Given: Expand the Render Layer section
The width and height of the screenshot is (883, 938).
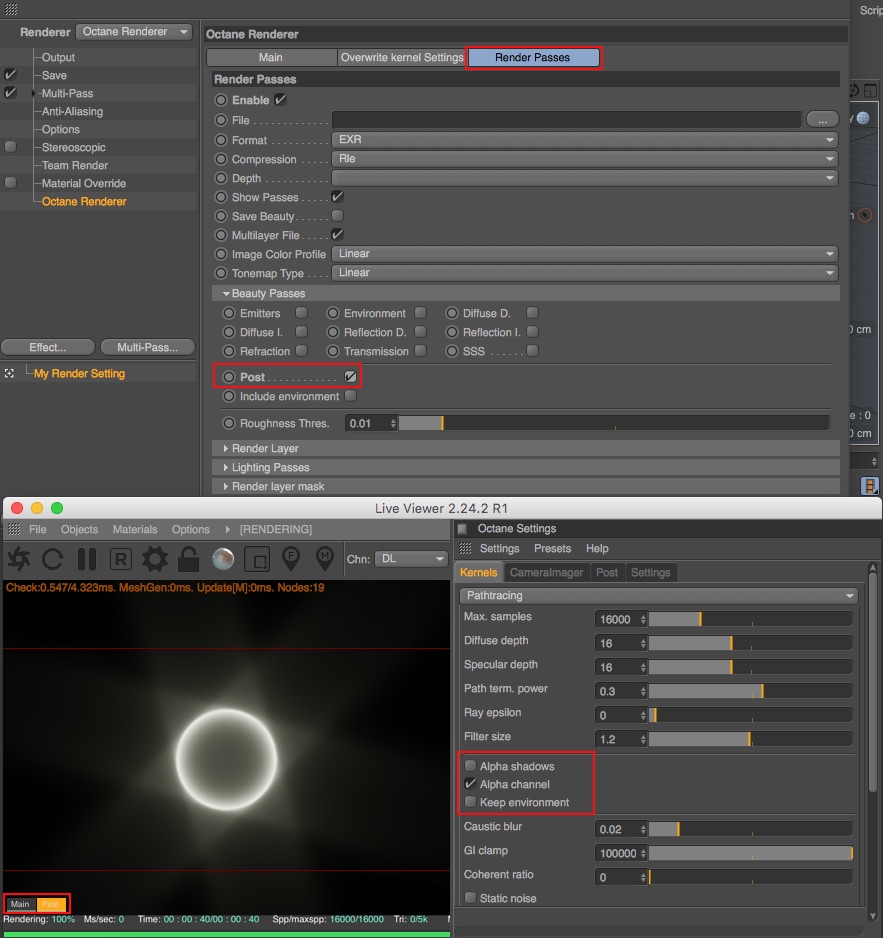Looking at the screenshot, I should pos(226,449).
